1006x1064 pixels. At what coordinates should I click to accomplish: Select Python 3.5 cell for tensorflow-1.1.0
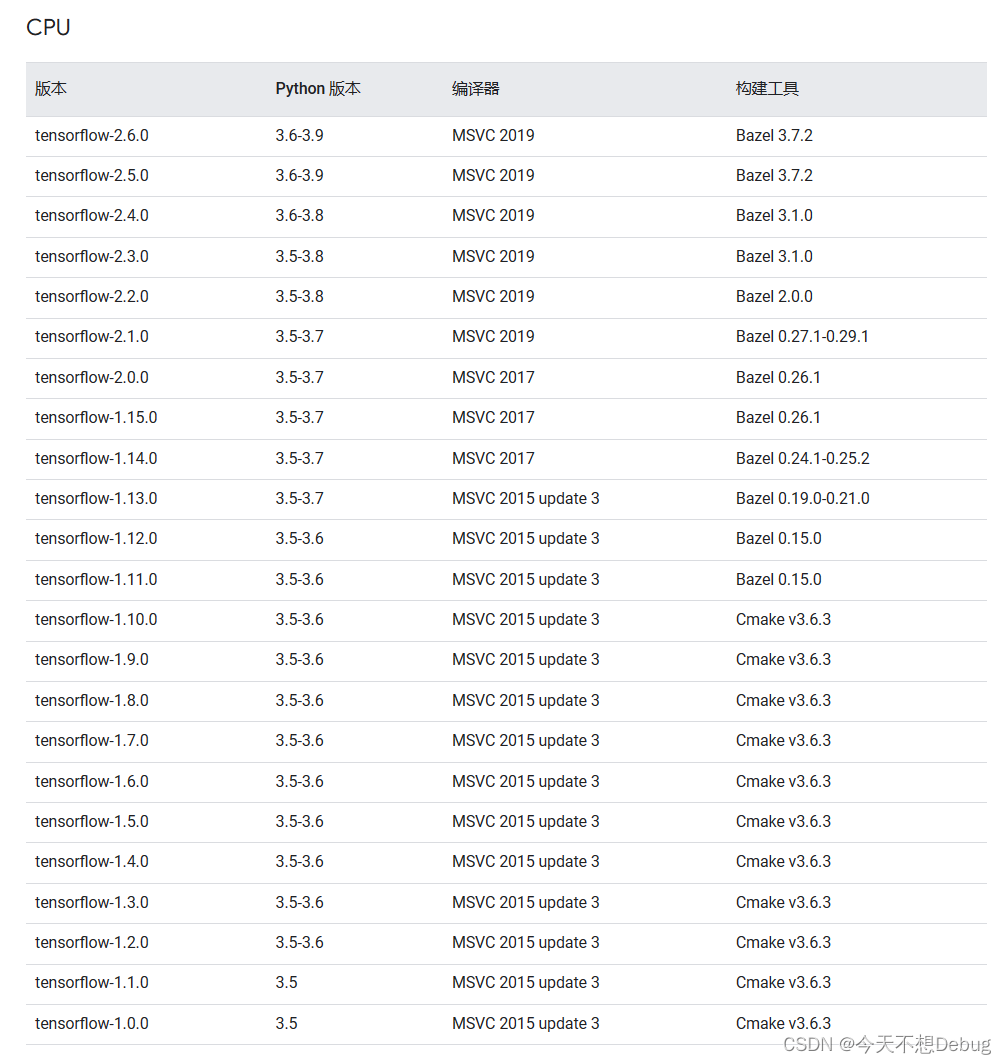(286, 983)
